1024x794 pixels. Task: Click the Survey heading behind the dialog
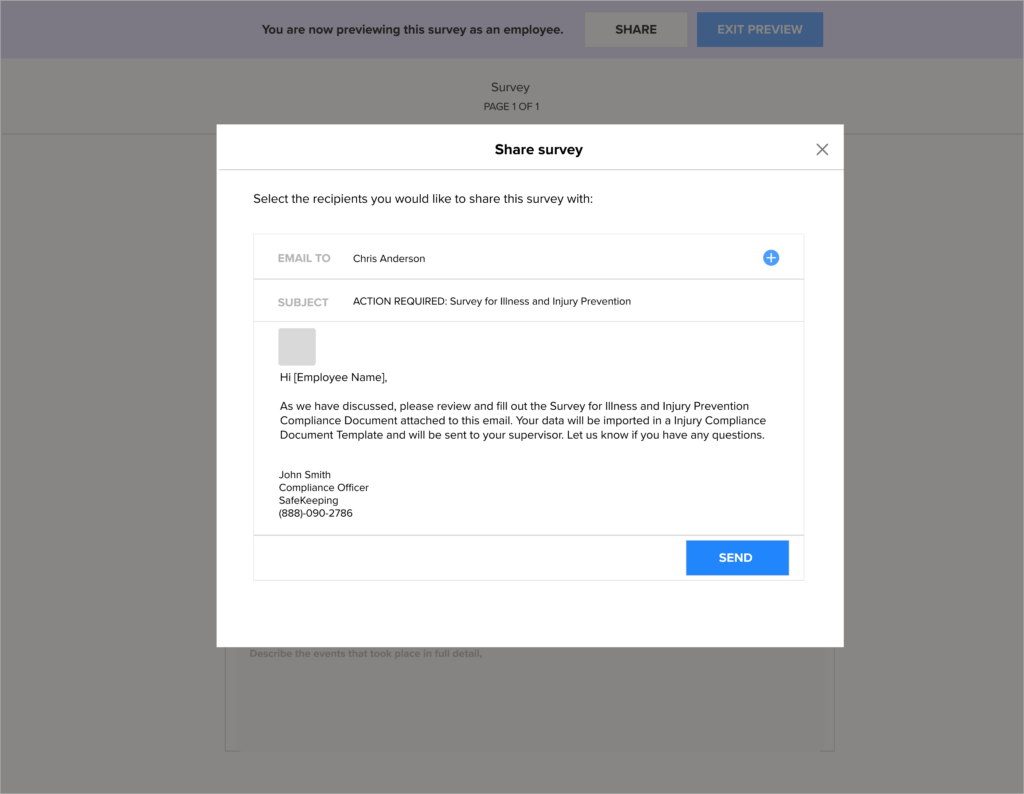pos(510,87)
